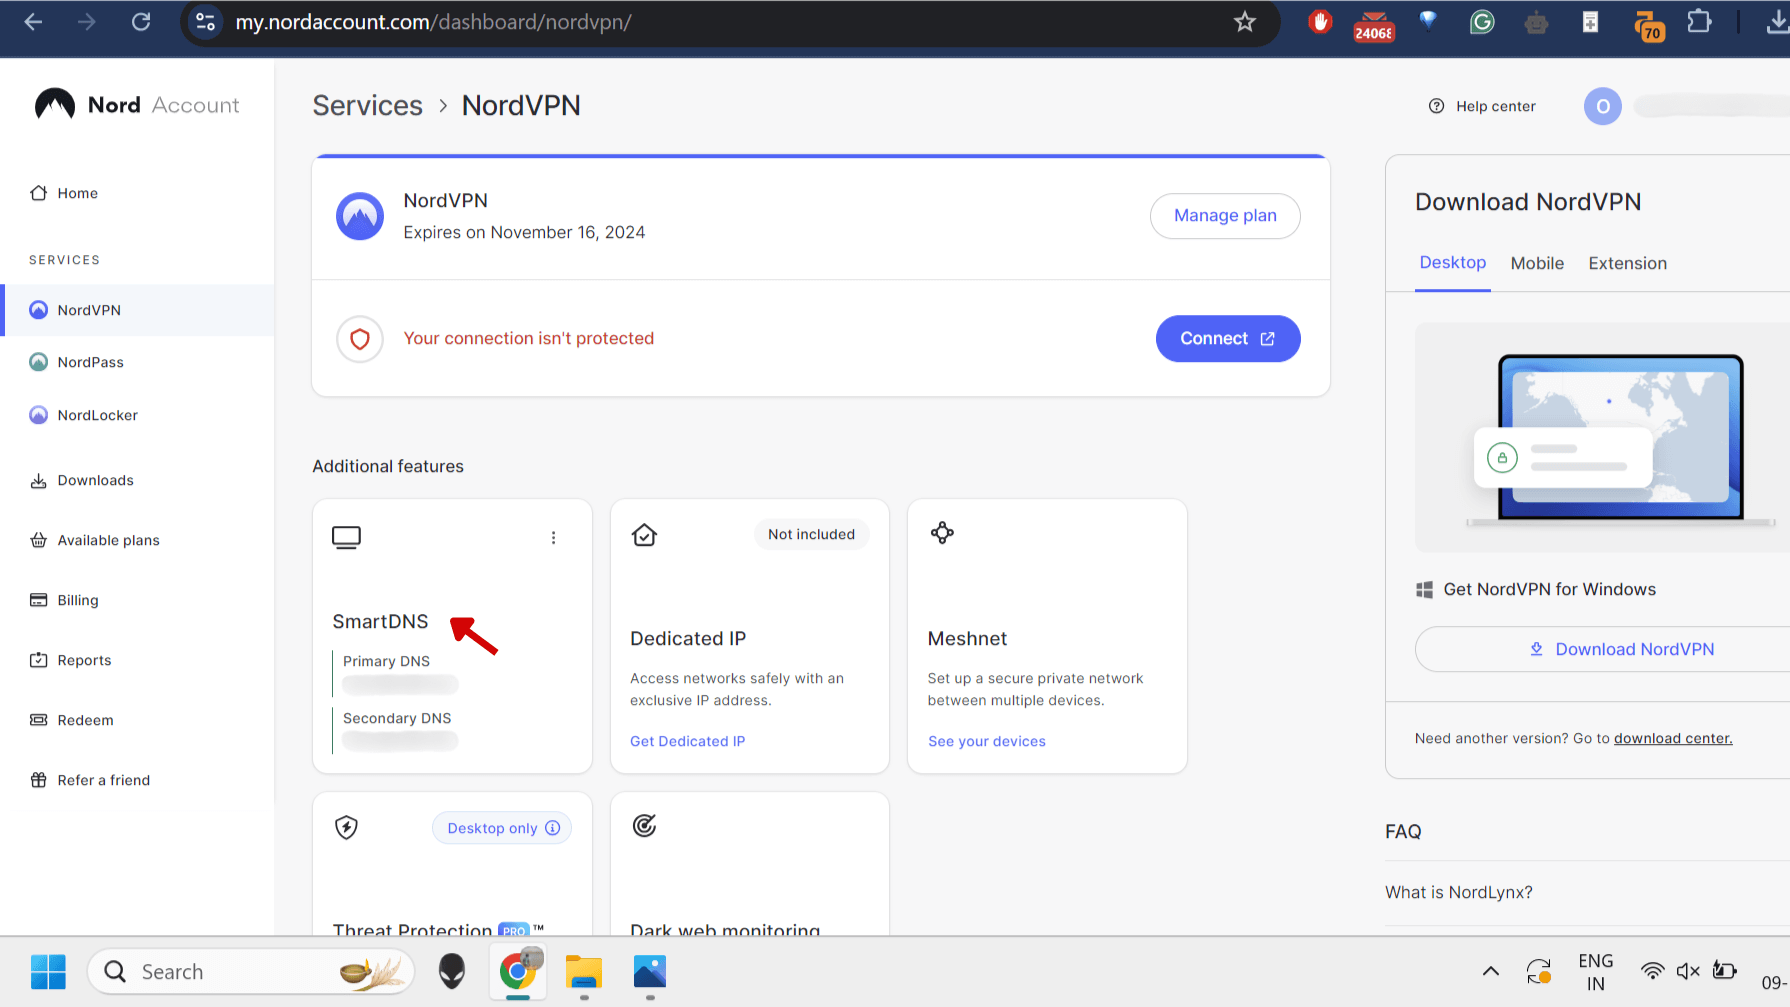
Task: Switch to the Mobile download tab
Action: 1537,263
